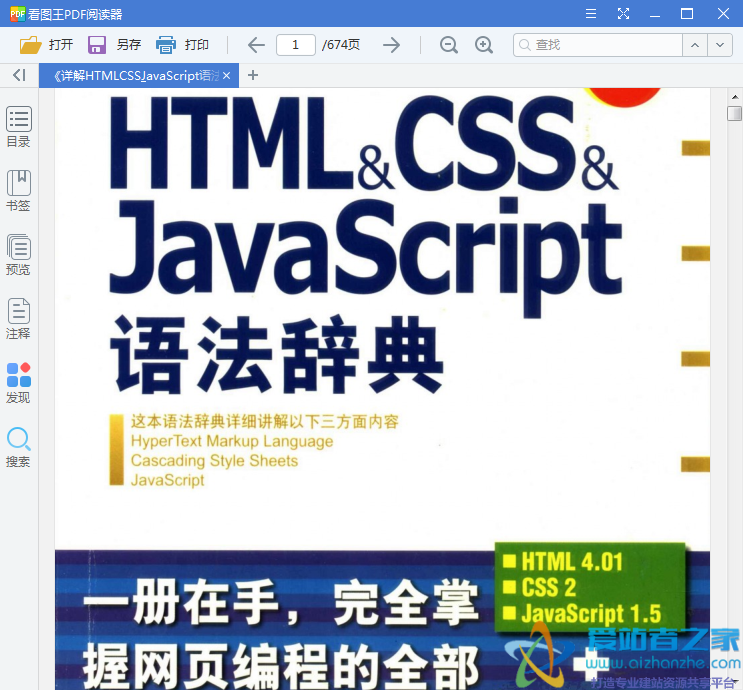Open the 发现 discover panel
This screenshot has height=690, width=743.
pos(18,382)
